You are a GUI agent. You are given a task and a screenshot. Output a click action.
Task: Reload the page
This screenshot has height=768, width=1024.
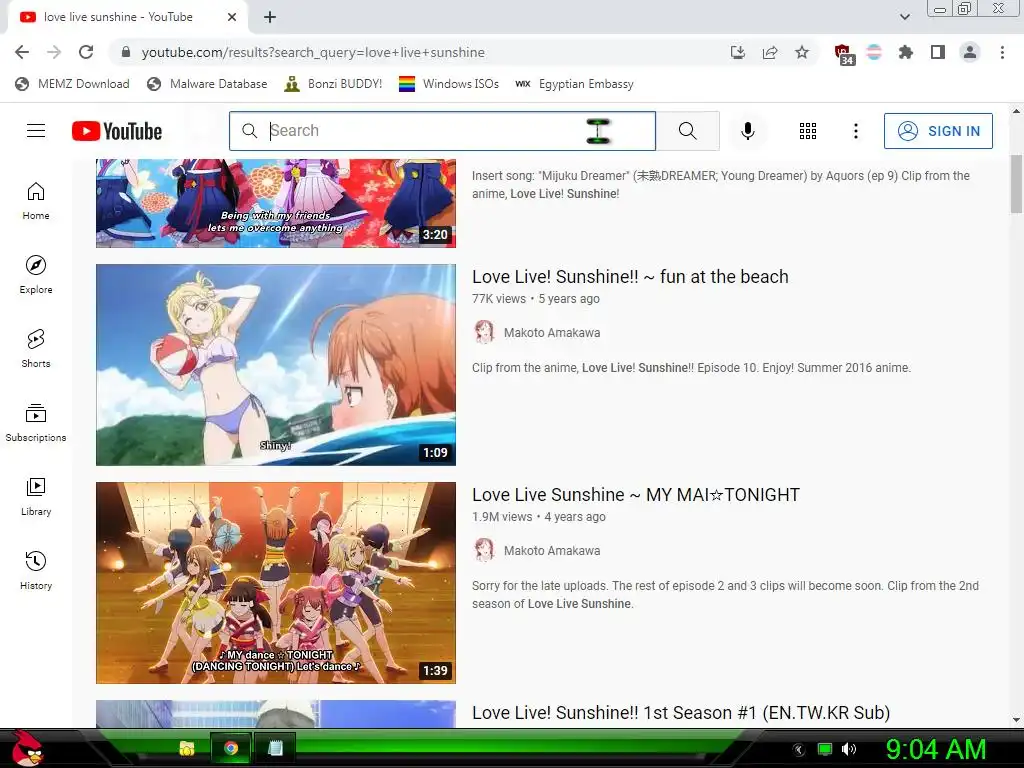coord(86,52)
